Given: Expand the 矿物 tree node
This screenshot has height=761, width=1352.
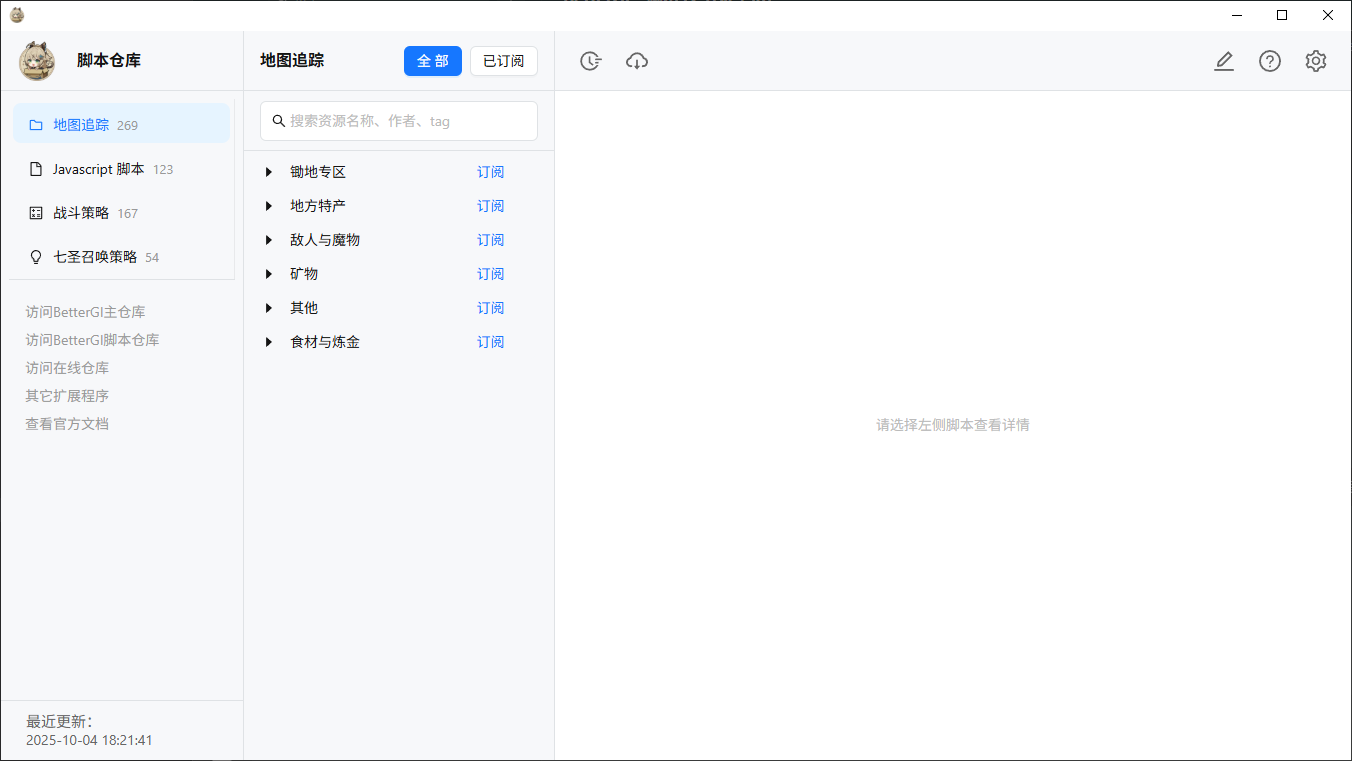Looking at the screenshot, I should (269, 274).
